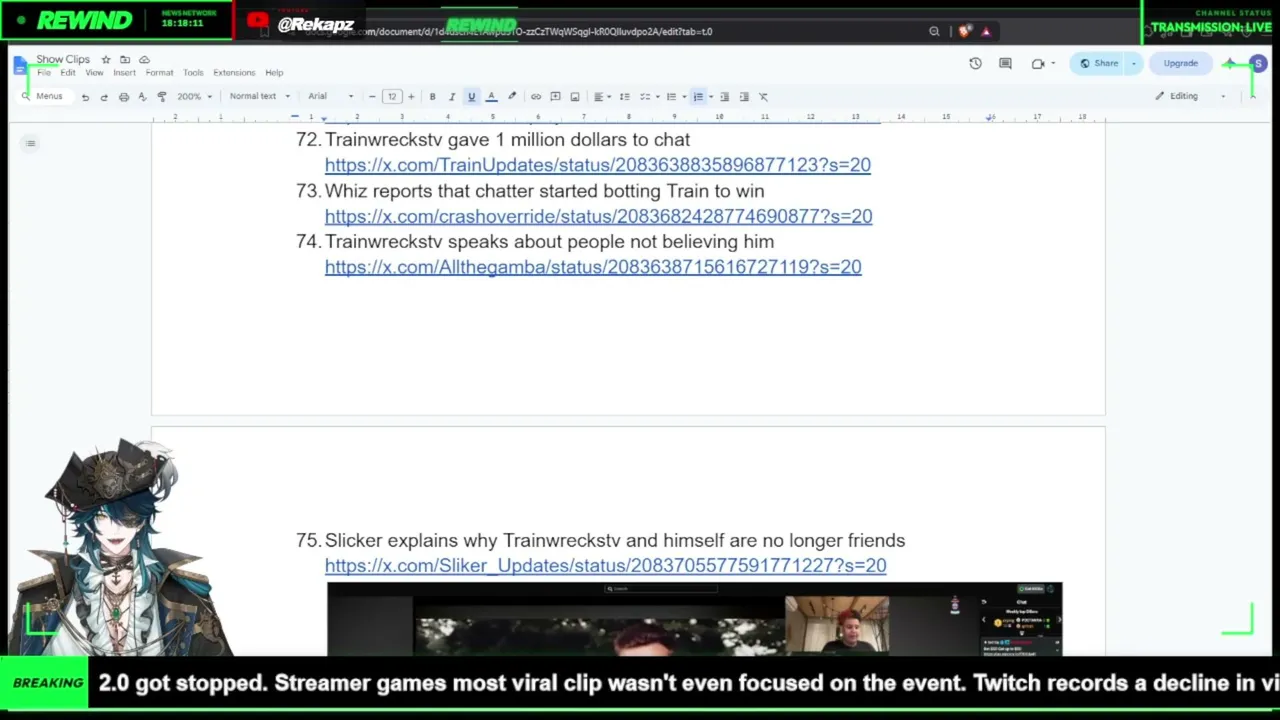Open the move-to-folder icon

coord(125,60)
